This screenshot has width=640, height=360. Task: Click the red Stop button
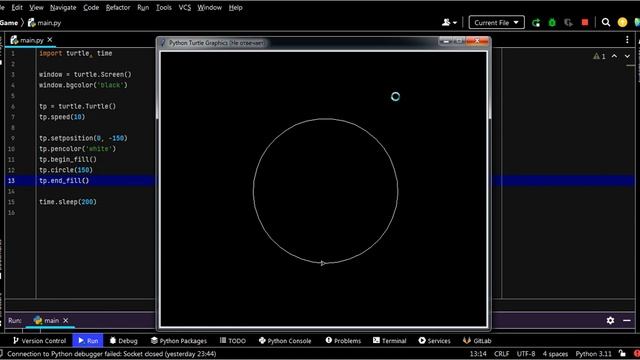pos(585,22)
